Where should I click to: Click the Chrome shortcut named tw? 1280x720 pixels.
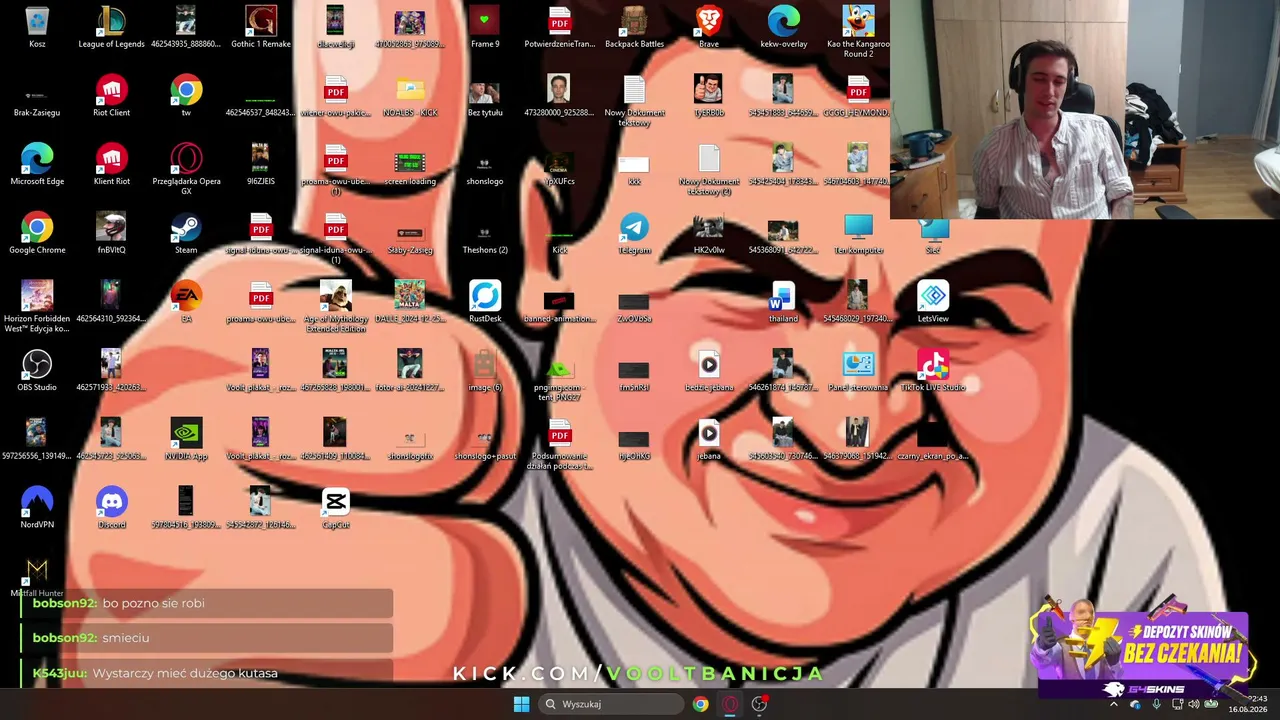tap(186, 97)
